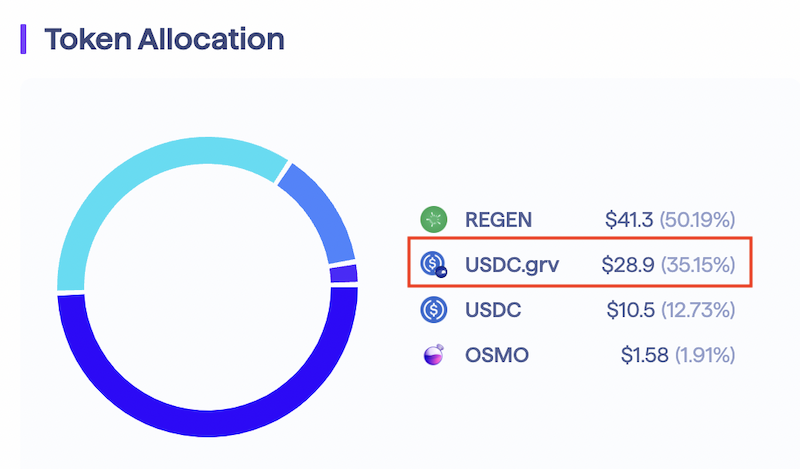Click the $10.5 USDC value
800x469 pixels.
630,310
